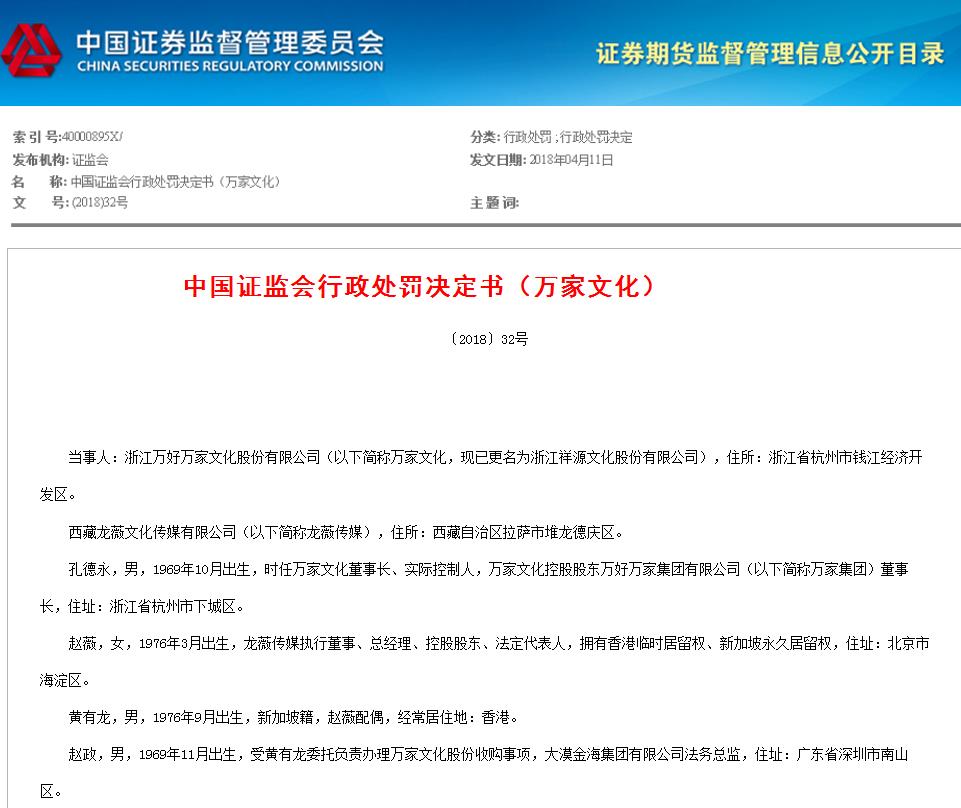Click the 索引号 label
961x808 pixels.
click(x=36, y=137)
